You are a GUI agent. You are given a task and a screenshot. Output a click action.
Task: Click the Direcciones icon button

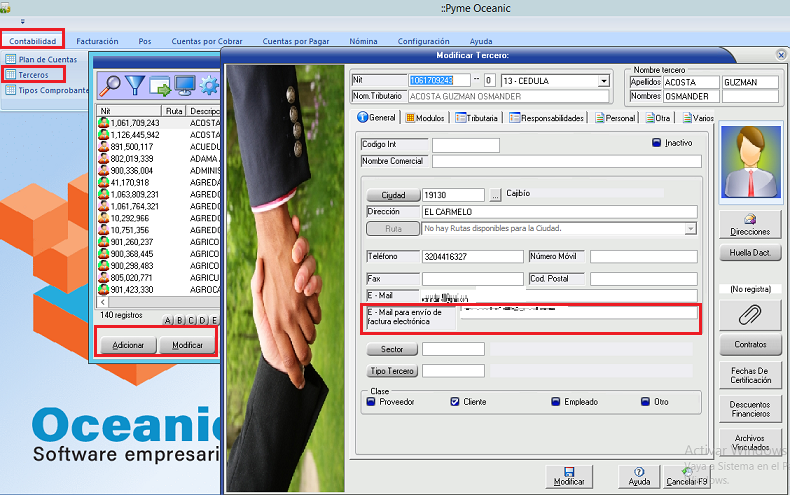(750, 224)
